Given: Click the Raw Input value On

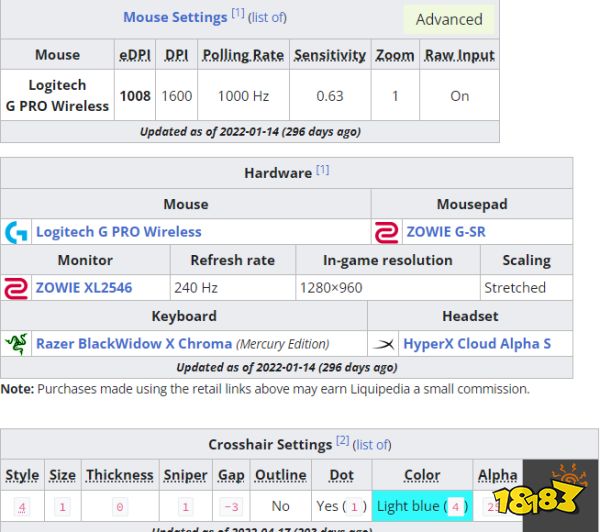Looking at the screenshot, I should (460, 96).
